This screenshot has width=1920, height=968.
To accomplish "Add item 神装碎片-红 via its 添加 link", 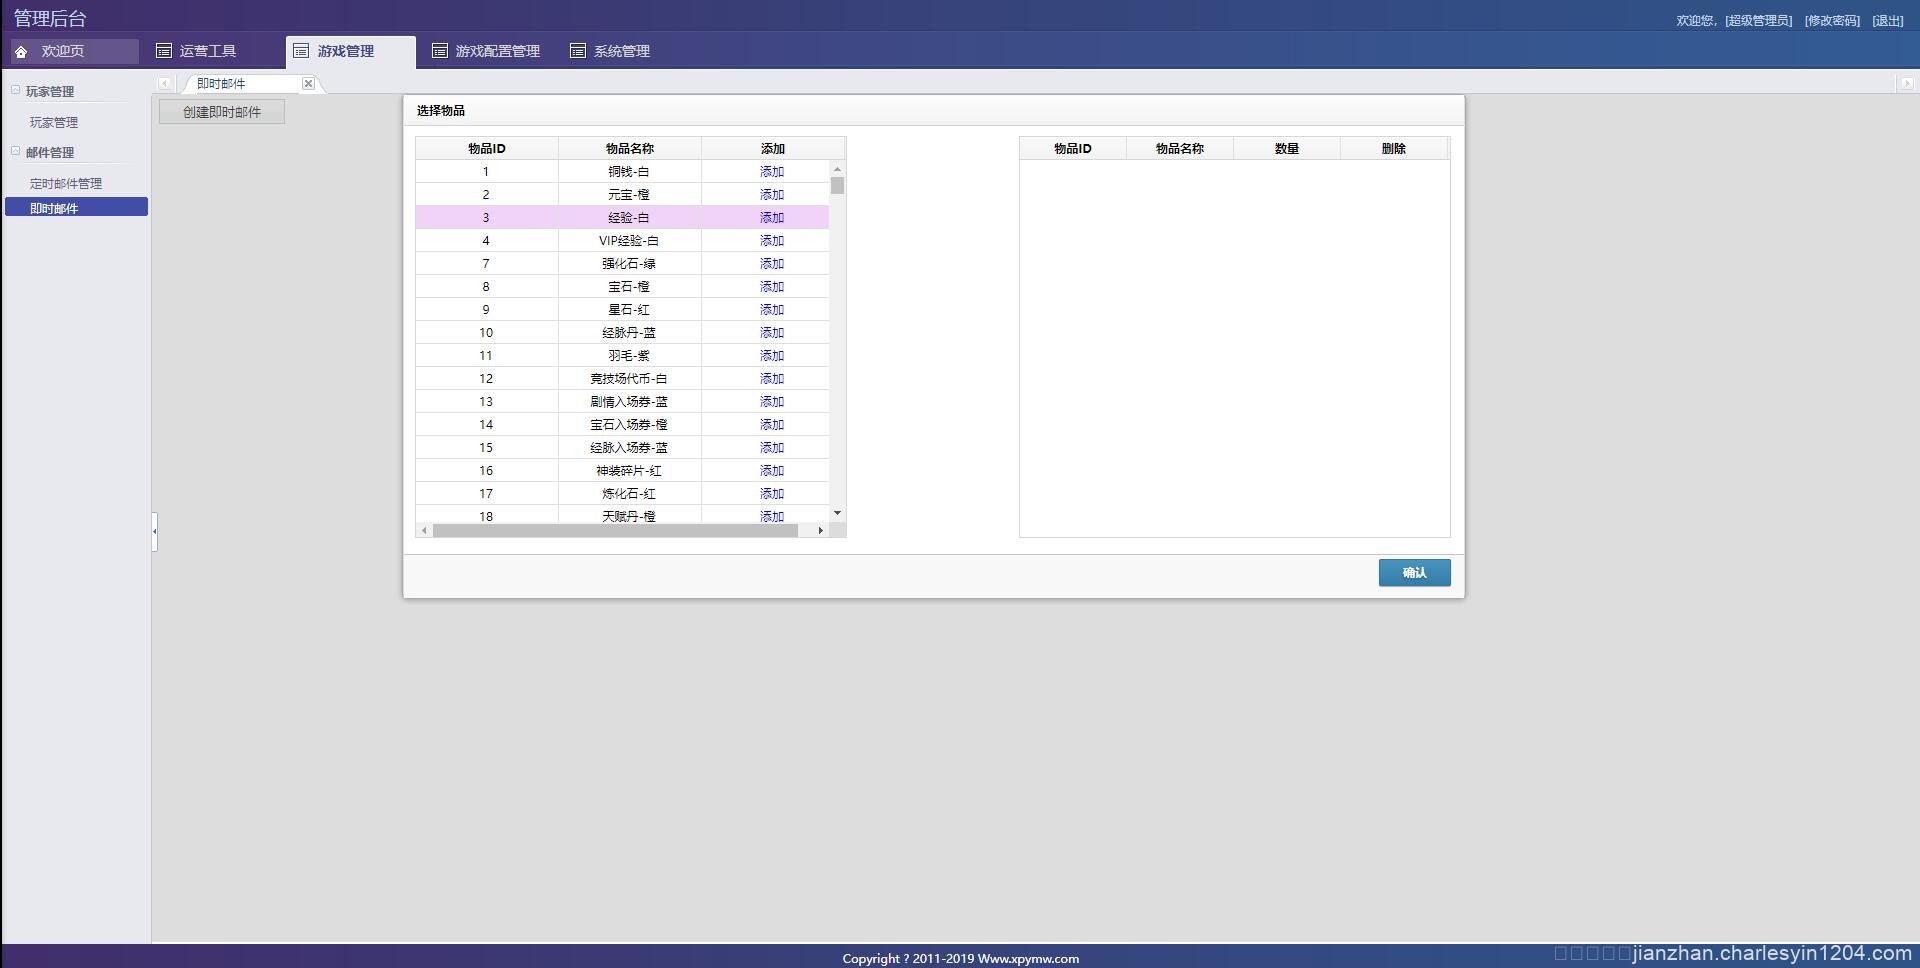I will (x=772, y=471).
